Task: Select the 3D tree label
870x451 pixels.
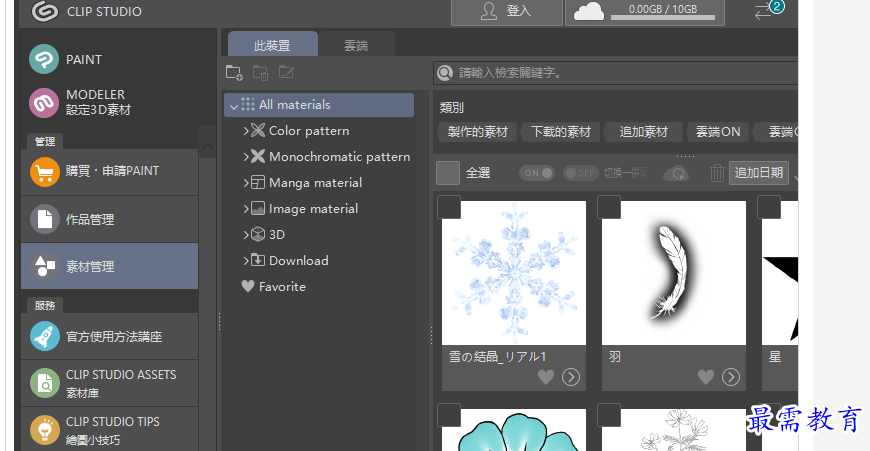Action: [x=277, y=235]
